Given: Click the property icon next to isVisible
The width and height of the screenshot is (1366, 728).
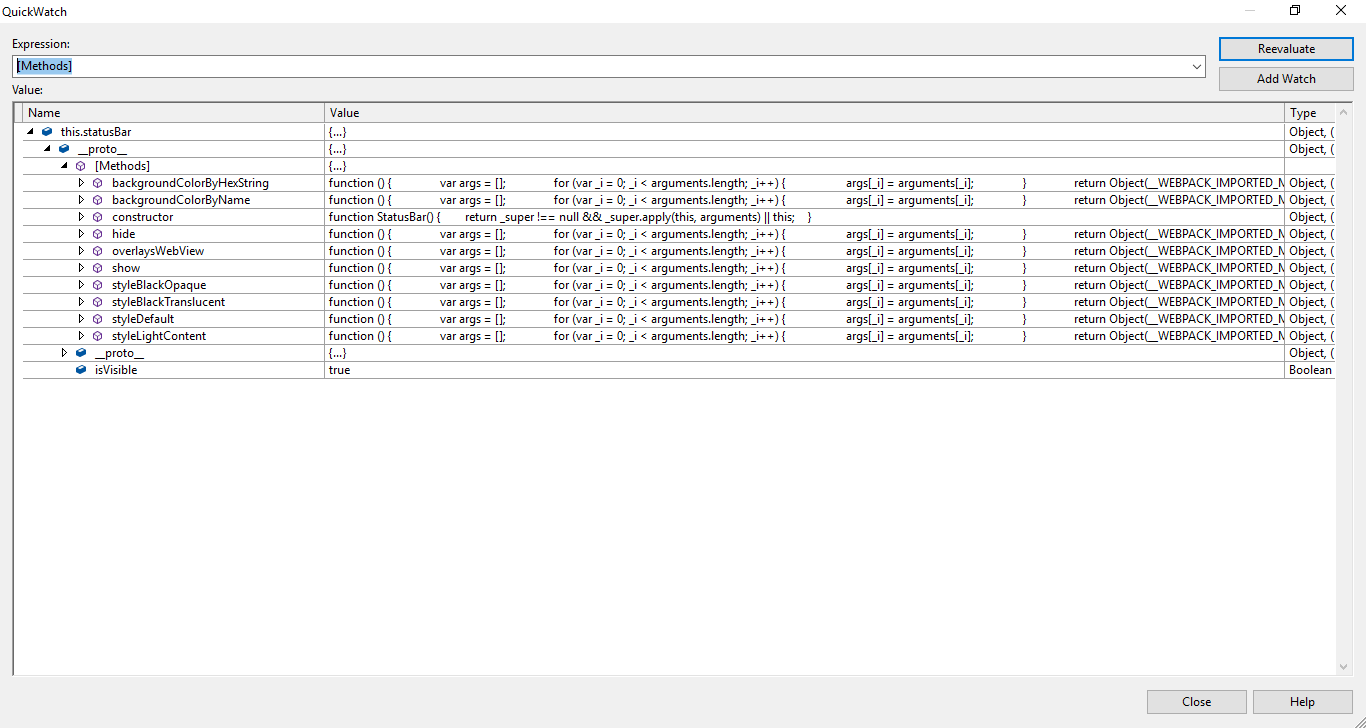Looking at the screenshot, I should [x=80, y=370].
